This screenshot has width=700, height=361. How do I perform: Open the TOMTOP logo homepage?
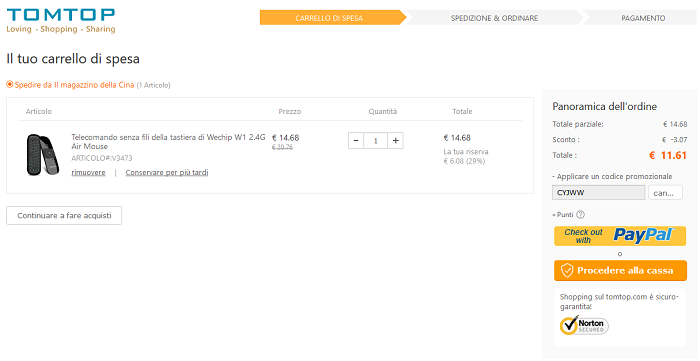(x=61, y=21)
